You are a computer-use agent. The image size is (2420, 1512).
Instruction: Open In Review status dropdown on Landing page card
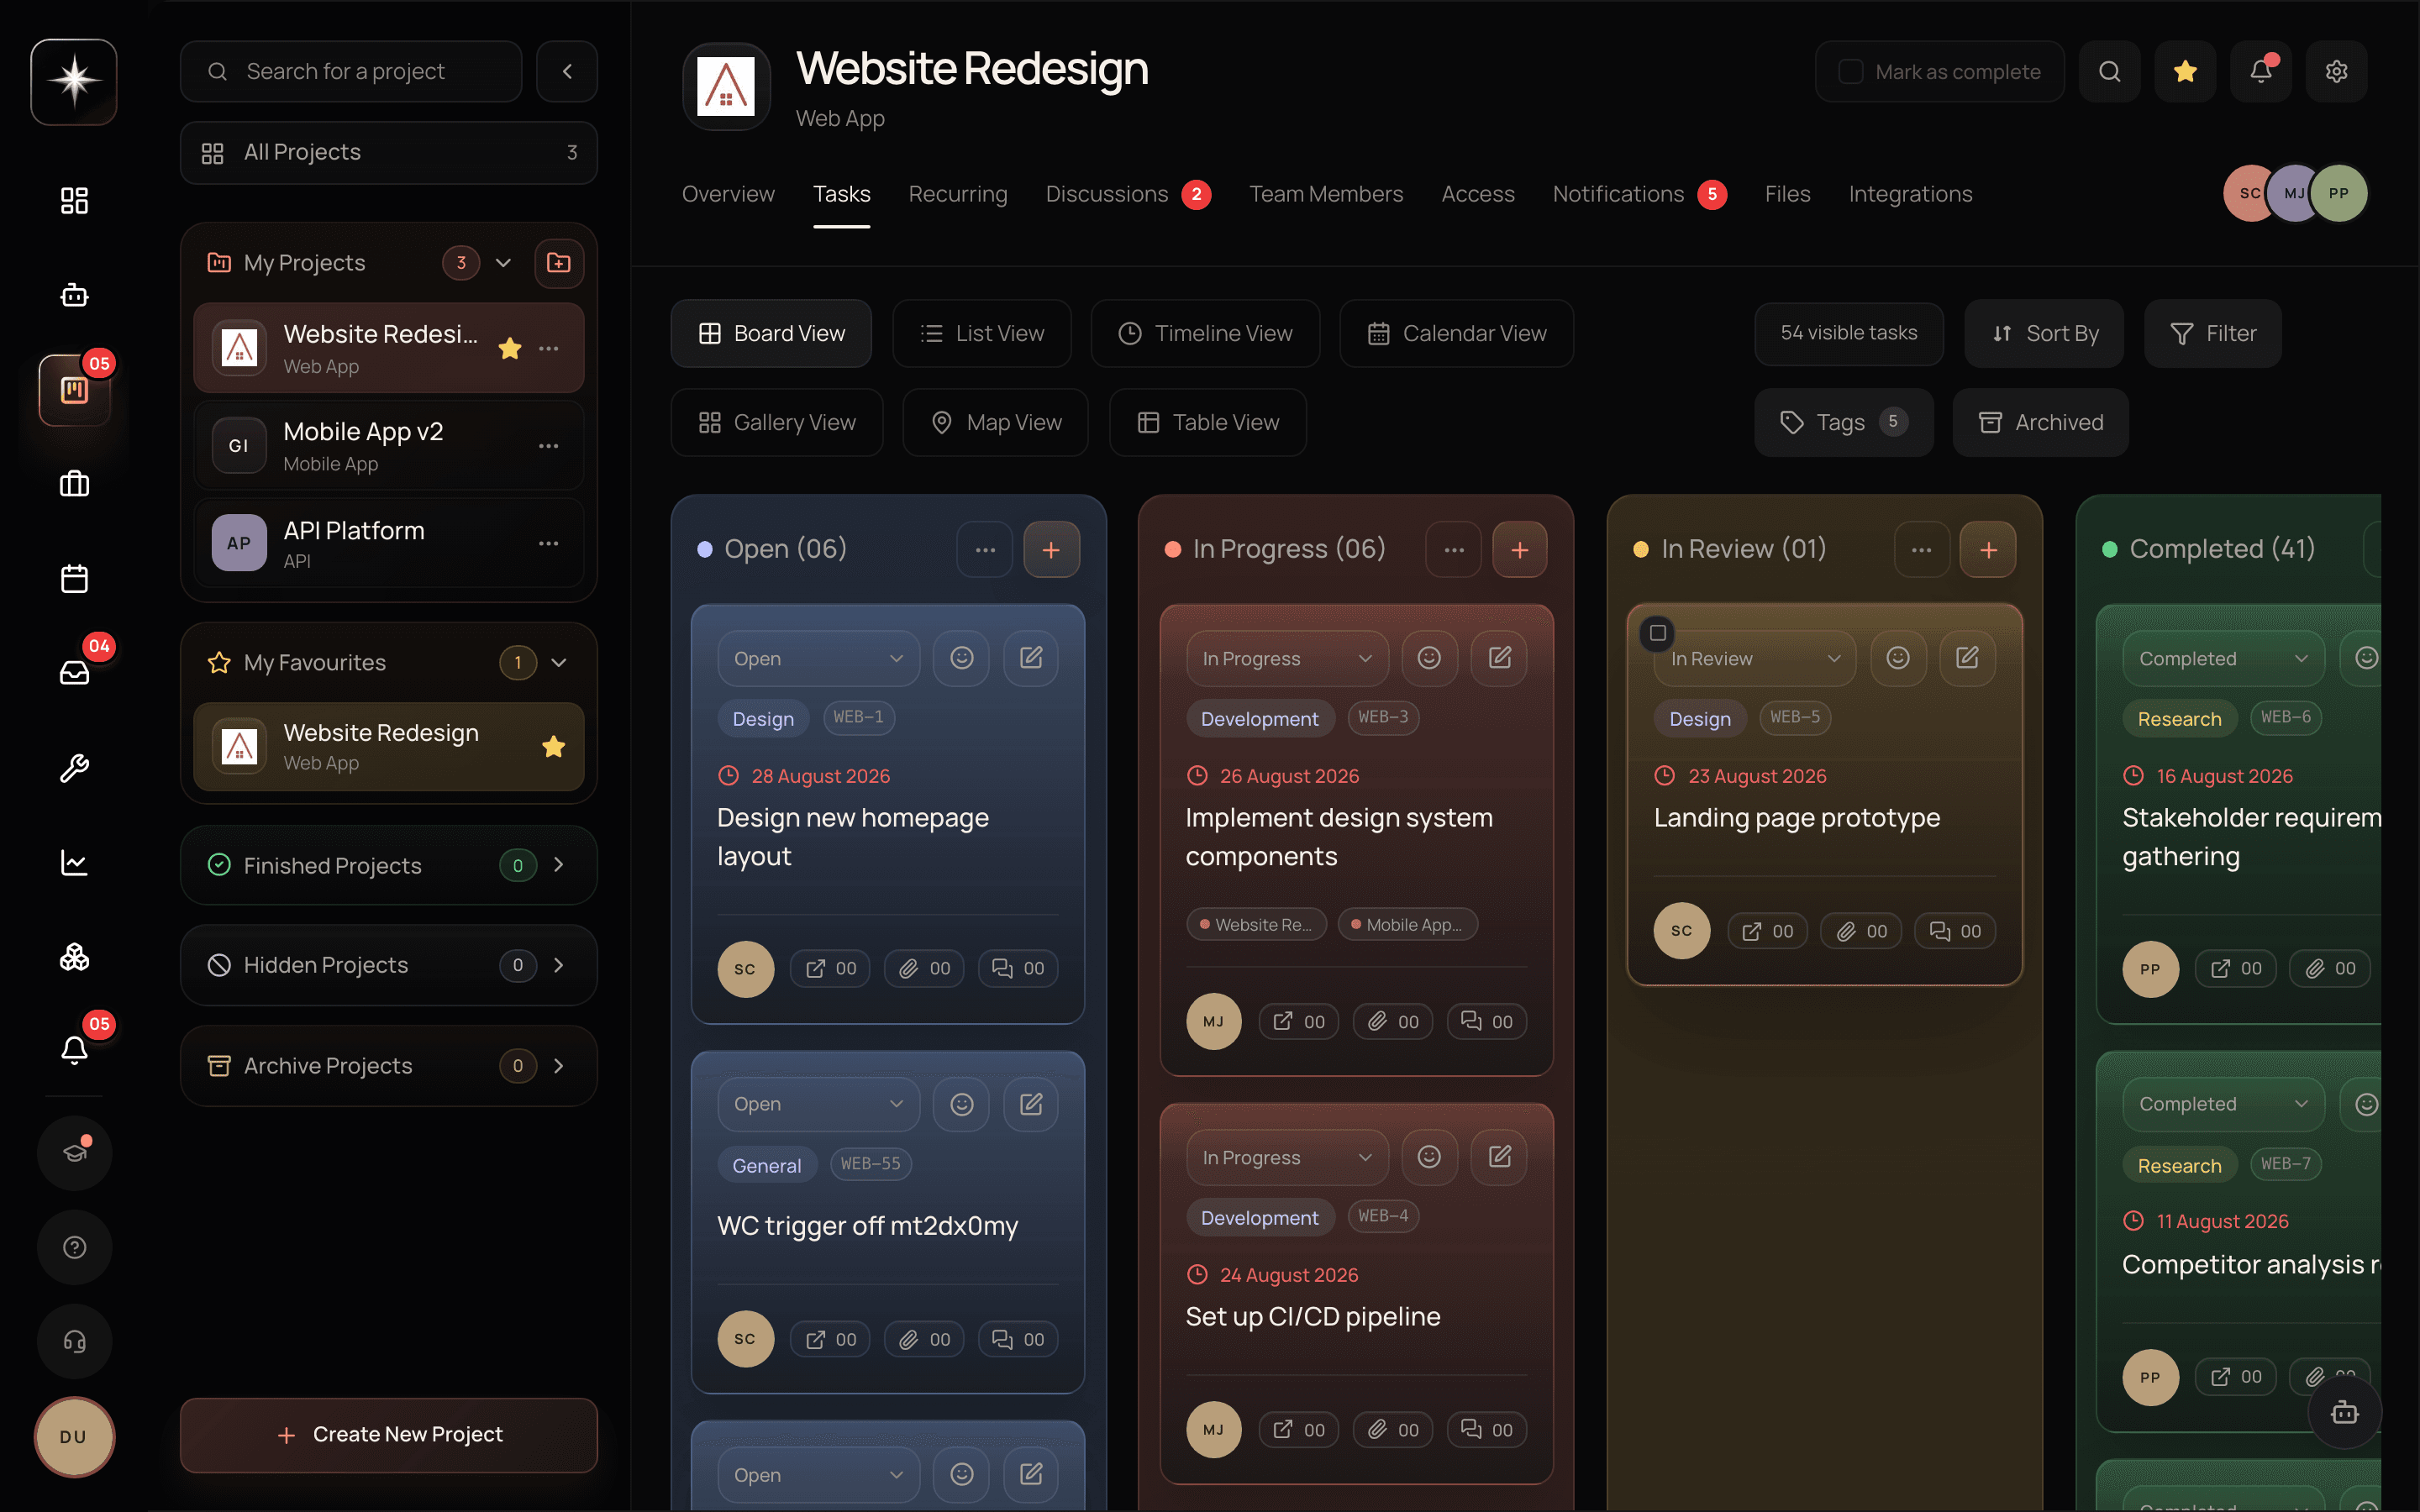[1755, 658]
